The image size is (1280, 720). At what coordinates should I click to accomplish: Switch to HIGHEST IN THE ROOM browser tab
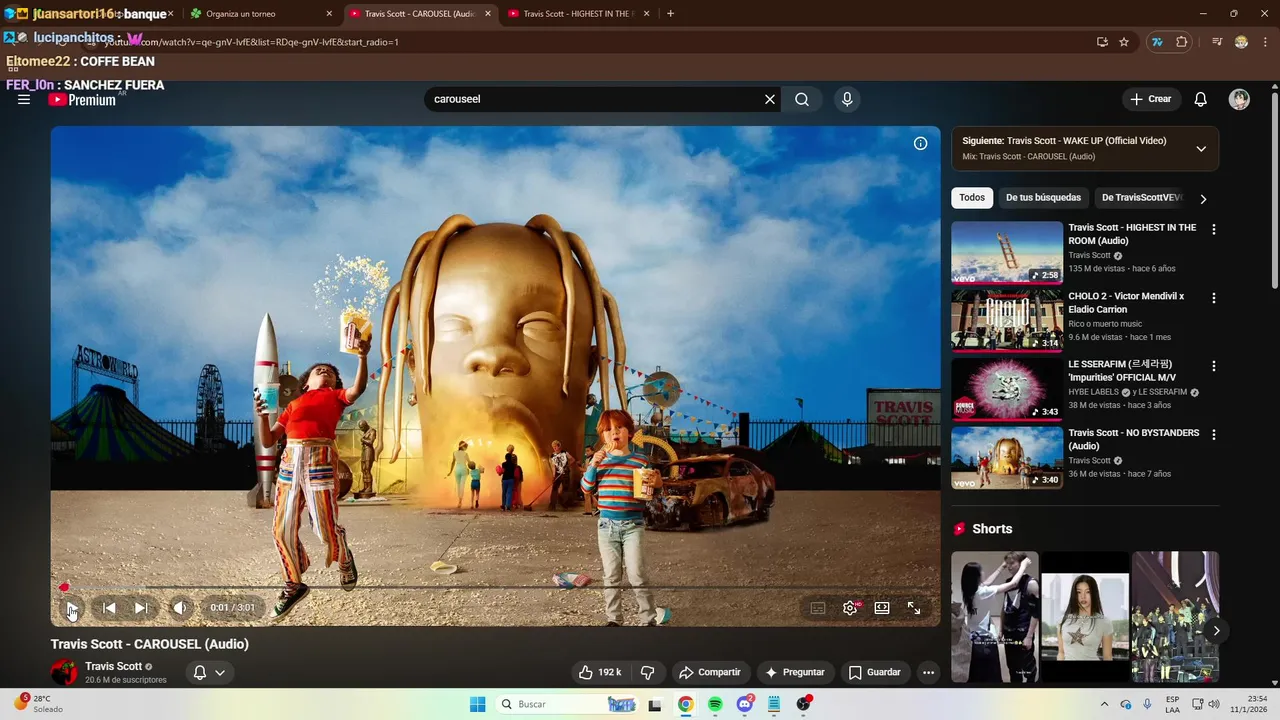click(580, 14)
